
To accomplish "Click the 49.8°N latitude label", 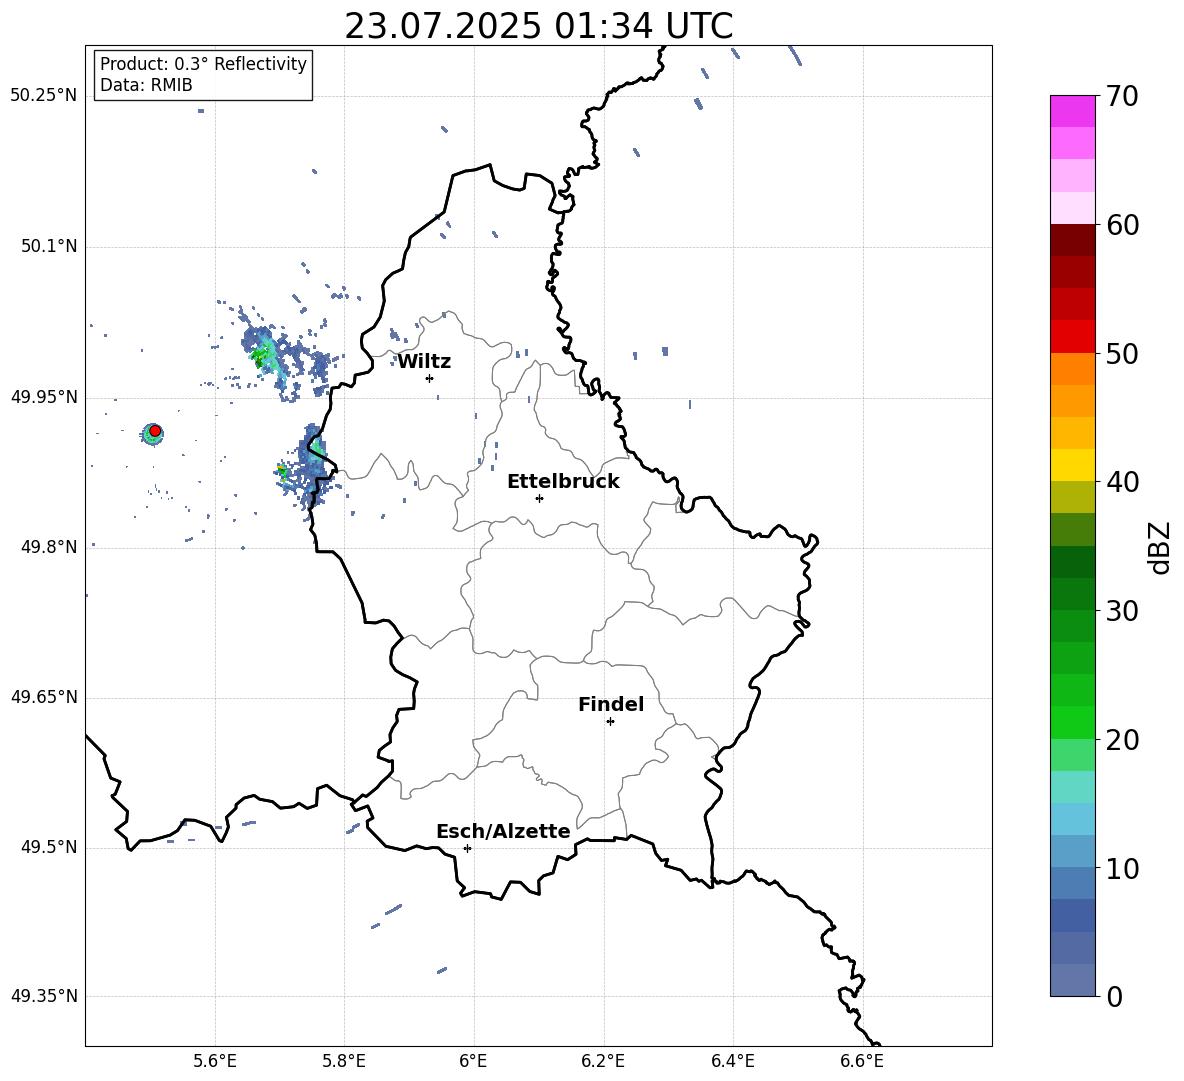I will 48,547.
